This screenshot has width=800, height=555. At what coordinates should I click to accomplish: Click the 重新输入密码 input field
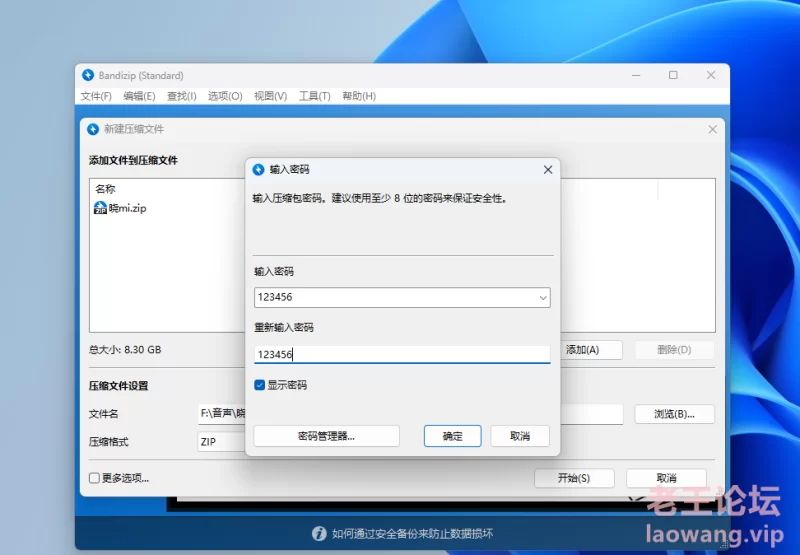tap(402, 354)
